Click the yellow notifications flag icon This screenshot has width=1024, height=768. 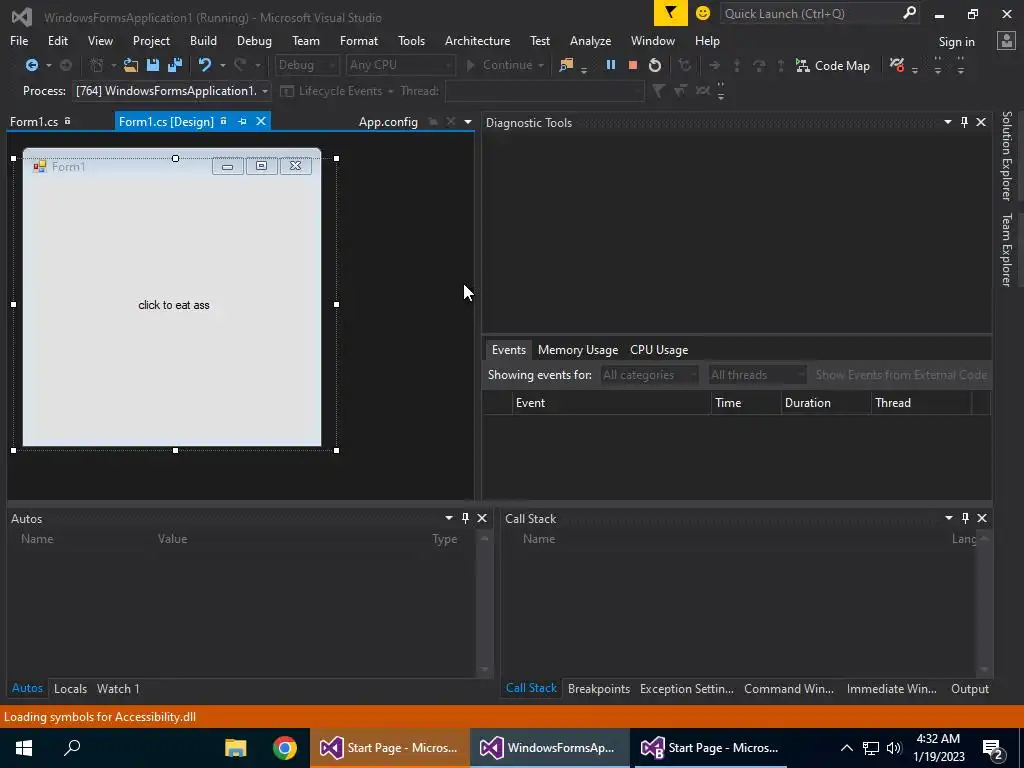(670, 13)
